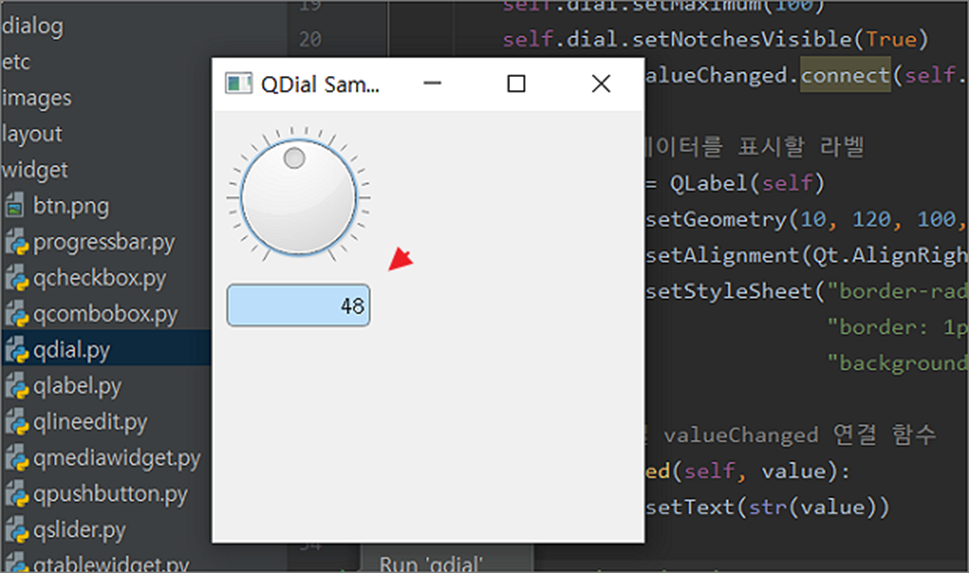The width and height of the screenshot is (969, 573).
Task: Select the layout folder in project tree
Action: click(32, 134)
